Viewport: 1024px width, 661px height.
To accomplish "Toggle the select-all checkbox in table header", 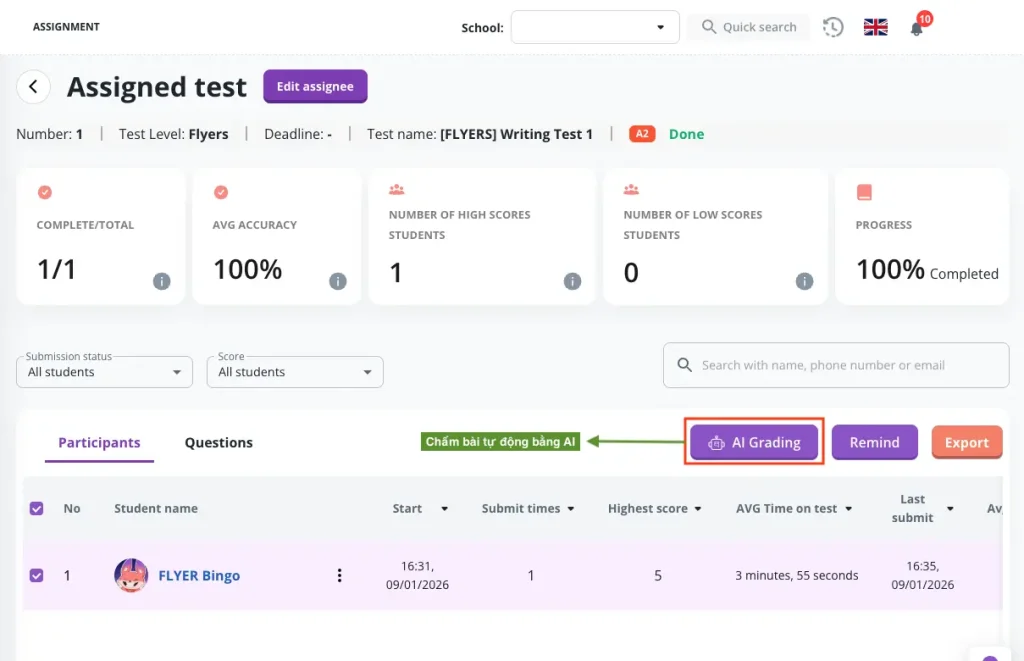I will [x=37, y=508].
